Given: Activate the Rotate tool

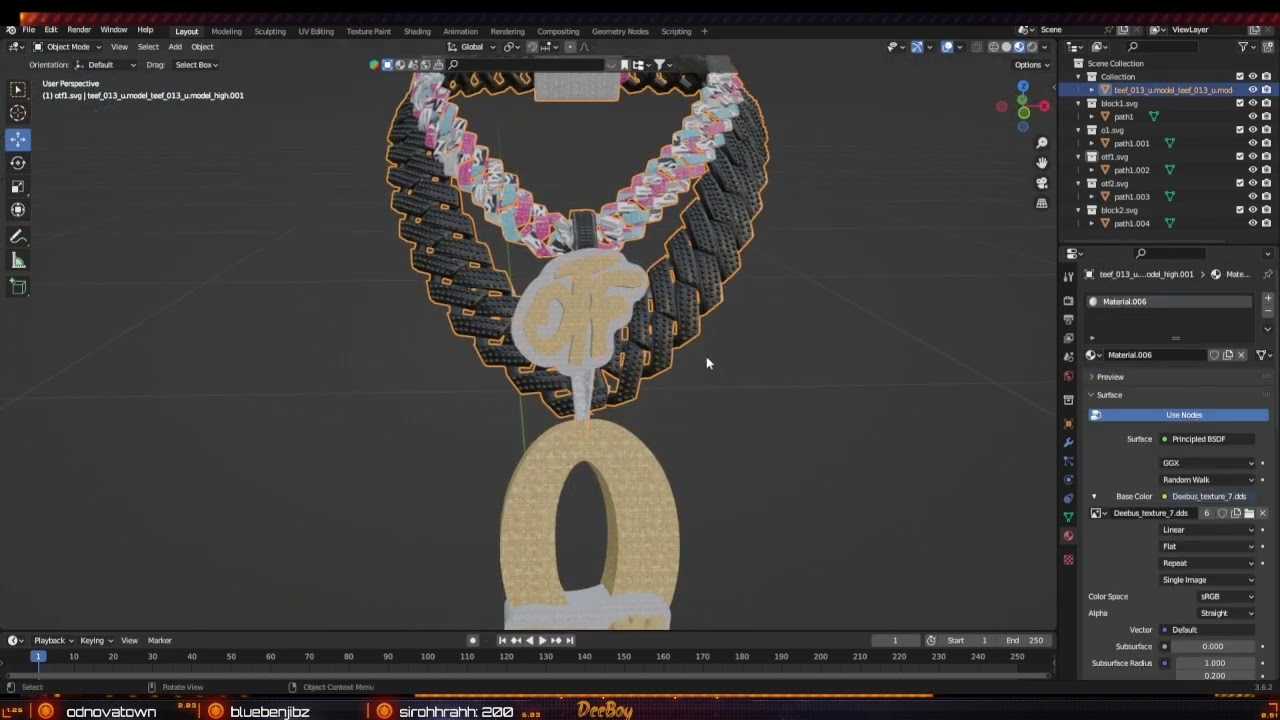Looking at the screenshot, I should 18,163.
